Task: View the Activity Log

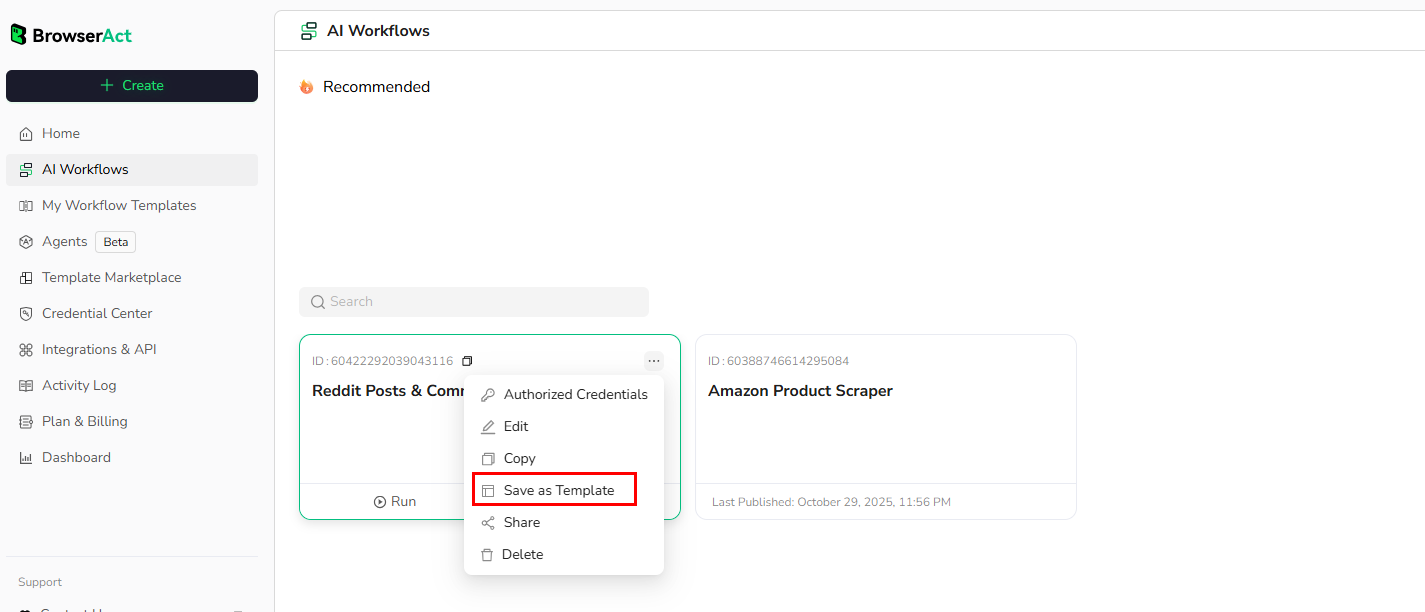Action: pyautogui.click(x=79, y=386)
